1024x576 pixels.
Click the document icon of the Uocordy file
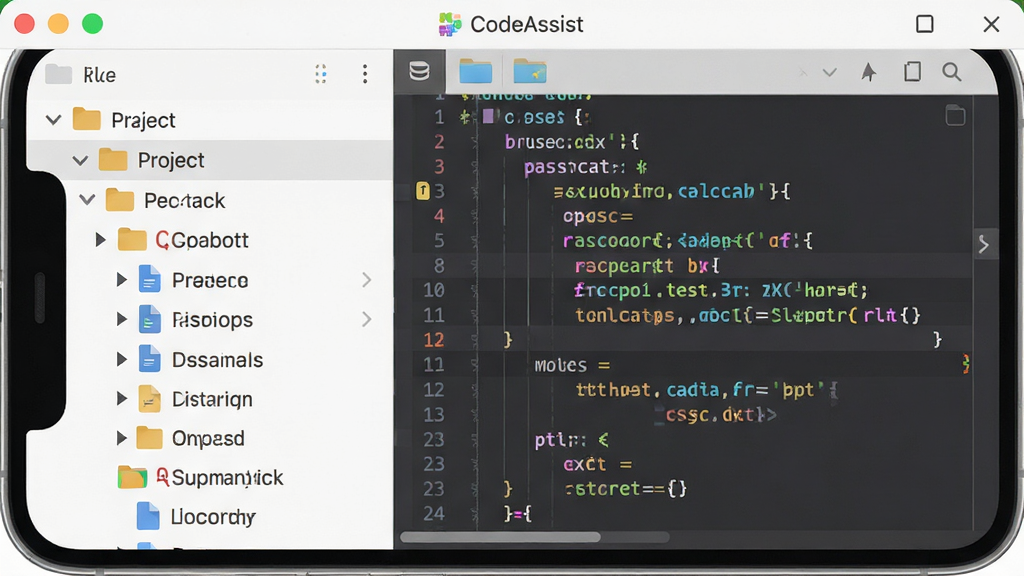pos(148,516)
